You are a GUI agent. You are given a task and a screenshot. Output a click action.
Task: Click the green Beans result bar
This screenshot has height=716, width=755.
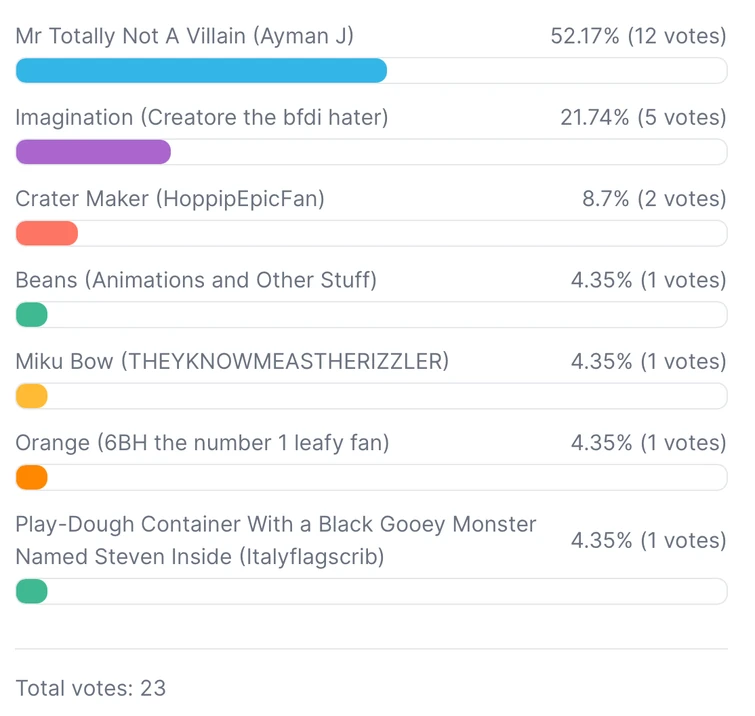point(32,315)
